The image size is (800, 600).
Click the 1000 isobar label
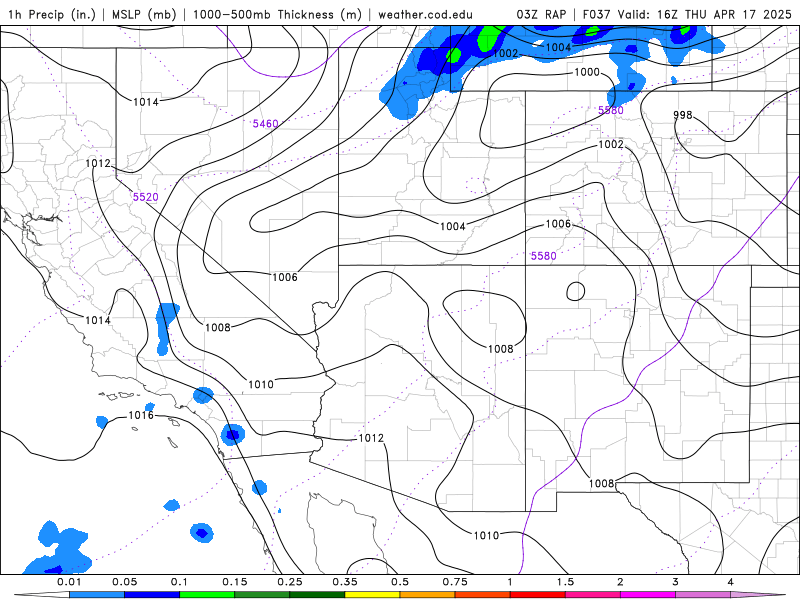(587, 72)
